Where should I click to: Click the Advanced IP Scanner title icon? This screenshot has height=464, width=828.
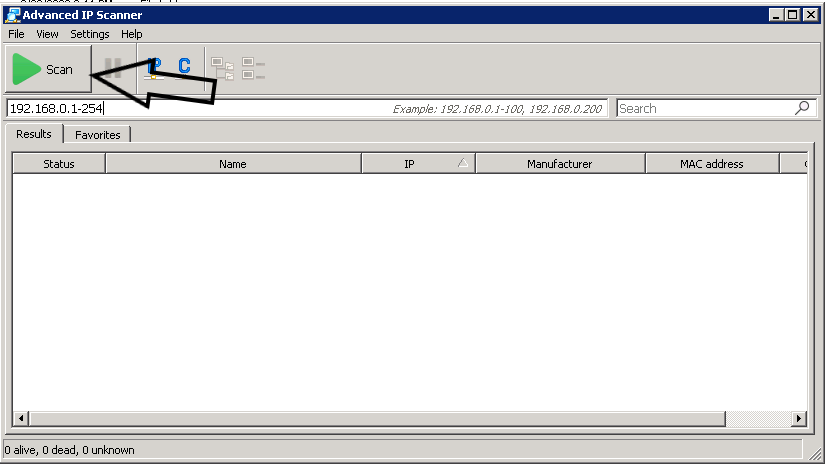tap(12, 15)
